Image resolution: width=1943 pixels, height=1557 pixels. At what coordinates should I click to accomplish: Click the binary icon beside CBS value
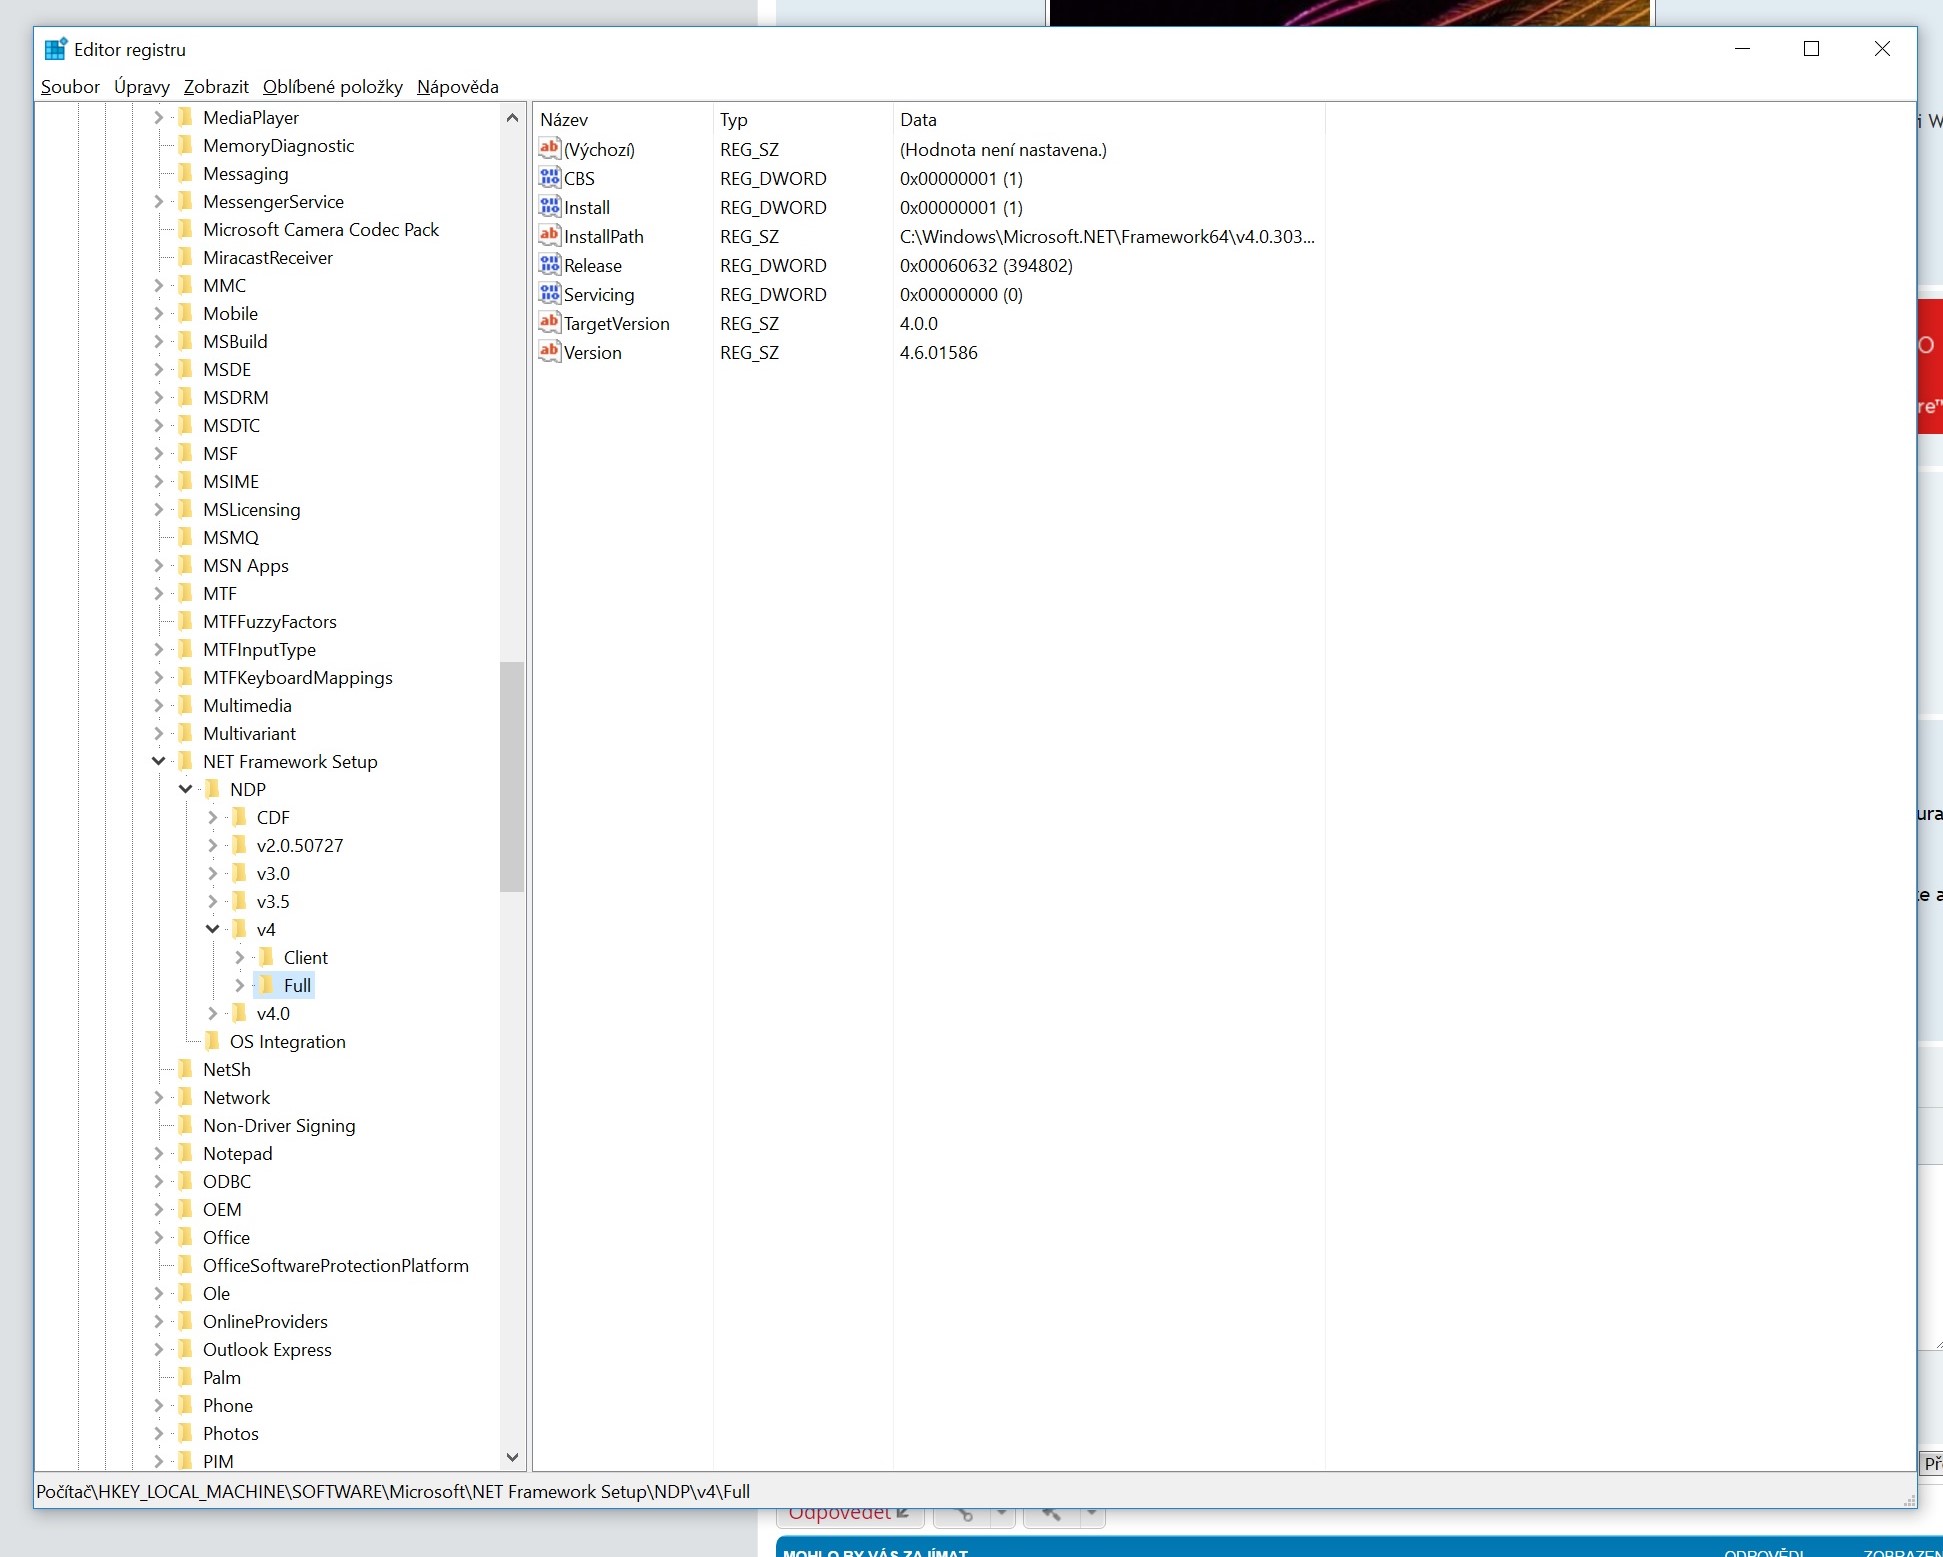pyautogui.click(x=549, y=178)
